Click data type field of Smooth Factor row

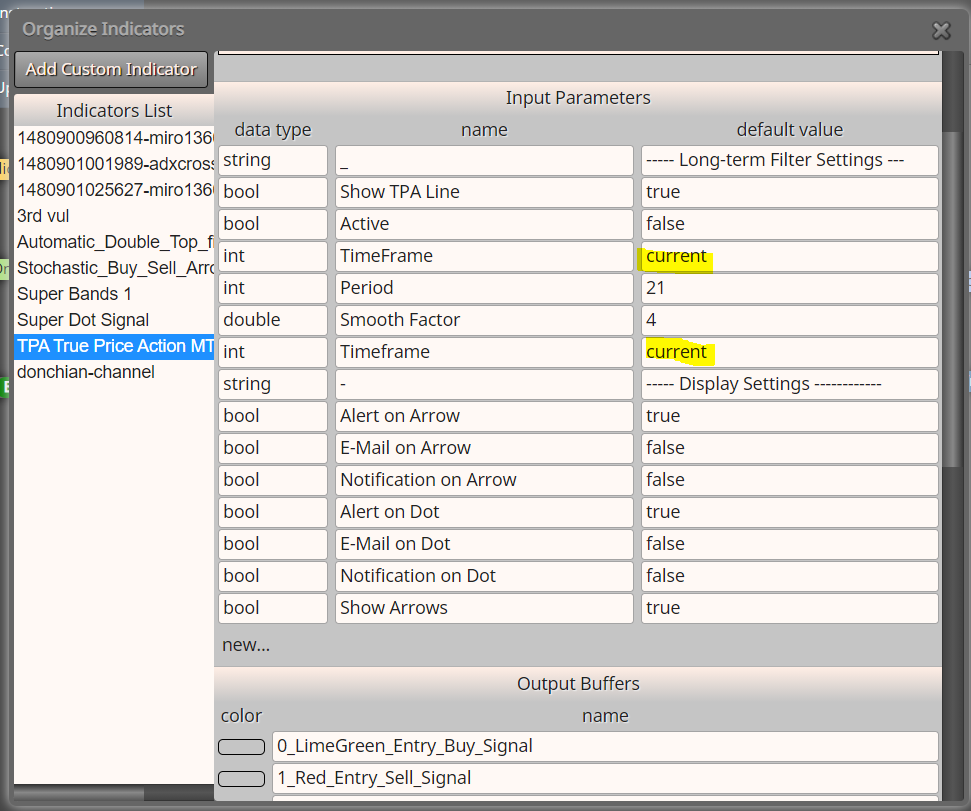[272, 320]
